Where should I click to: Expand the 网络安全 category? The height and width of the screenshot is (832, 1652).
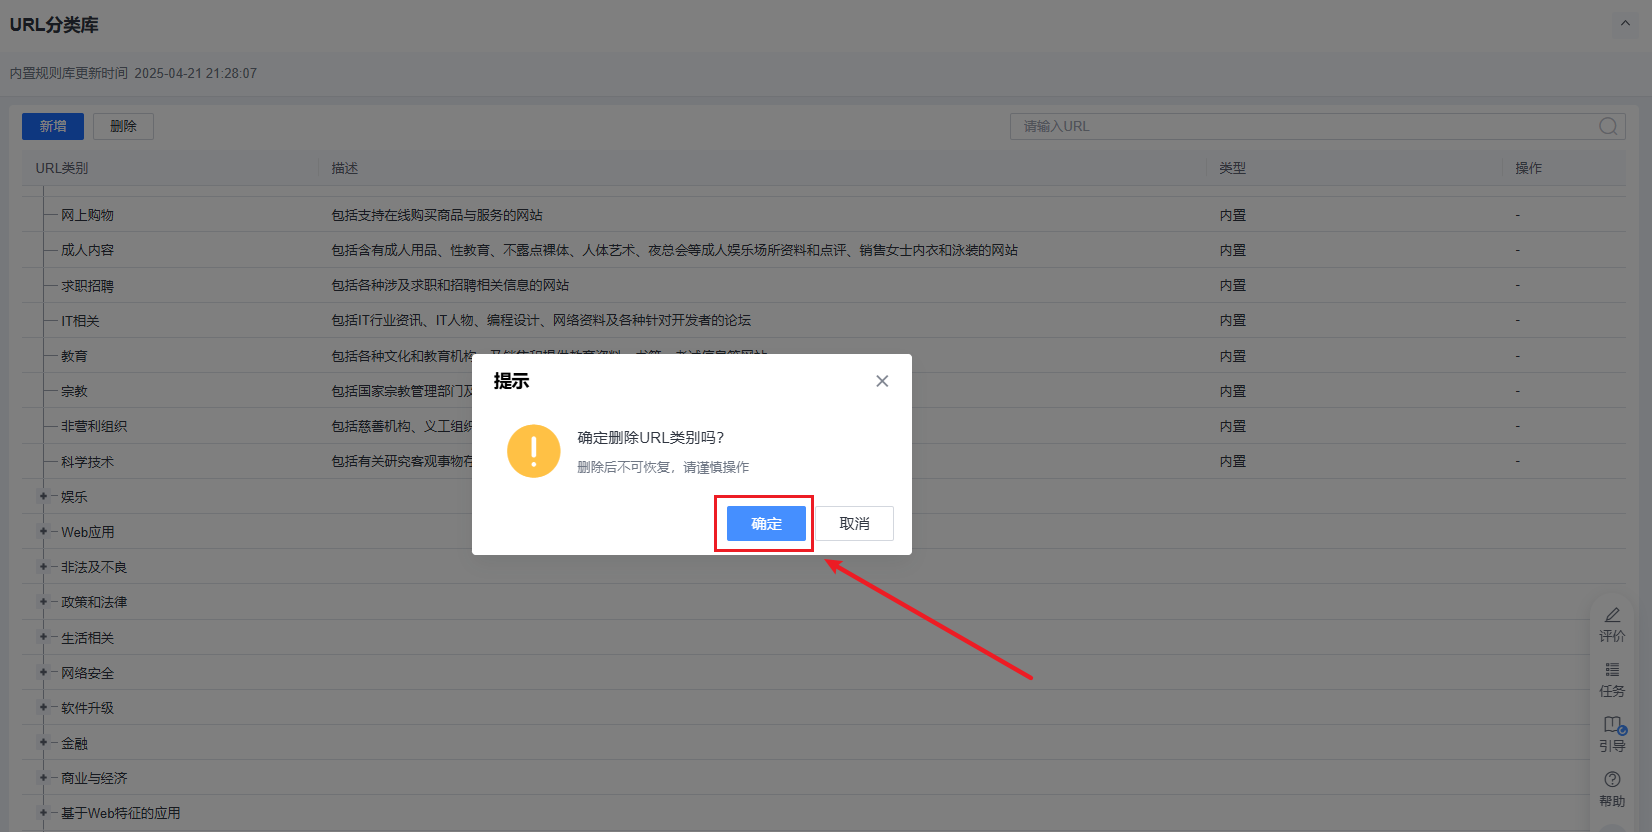click(x=43, y=672)
